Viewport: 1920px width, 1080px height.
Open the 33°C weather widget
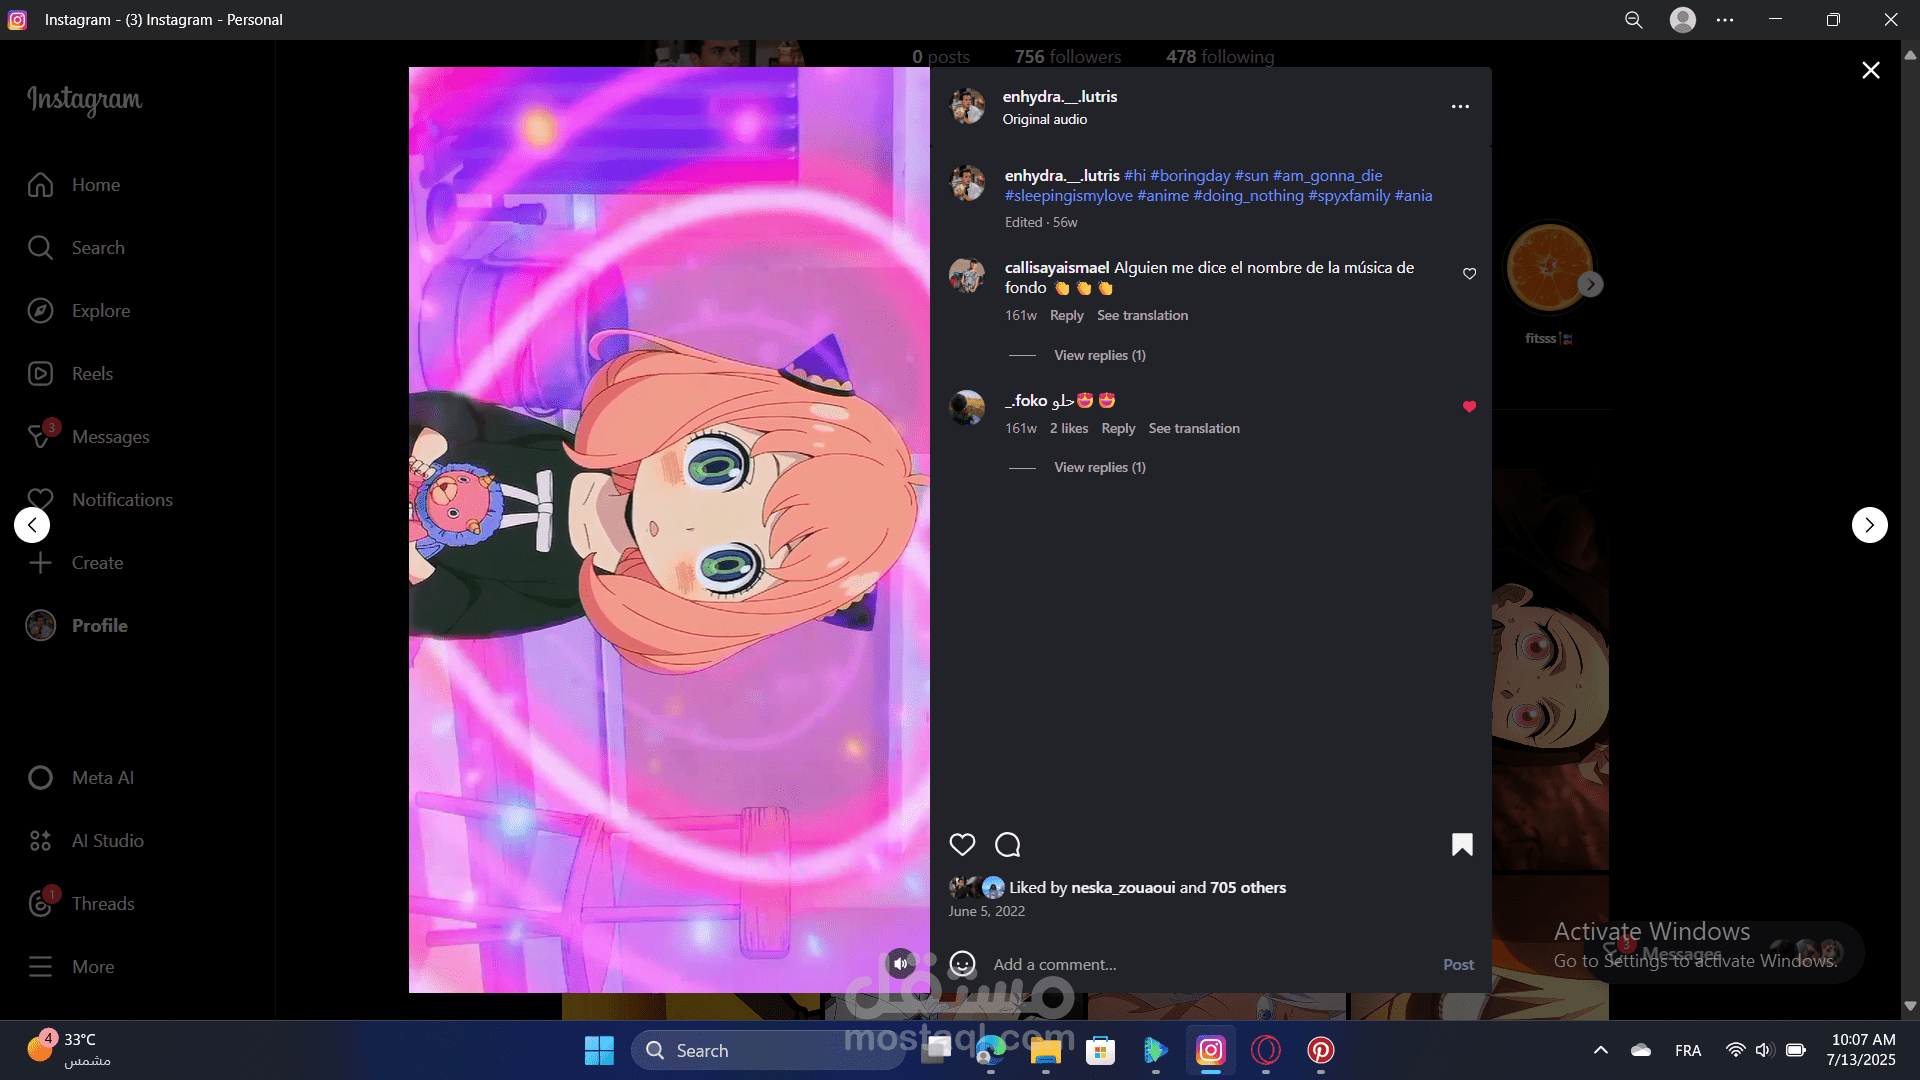pos(68,1049)
